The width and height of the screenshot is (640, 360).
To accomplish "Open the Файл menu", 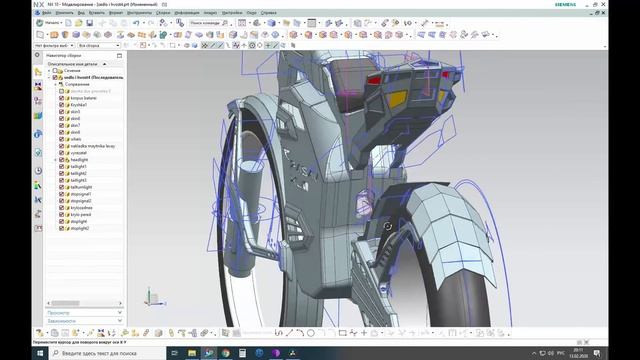I will (x=47, y=13).
